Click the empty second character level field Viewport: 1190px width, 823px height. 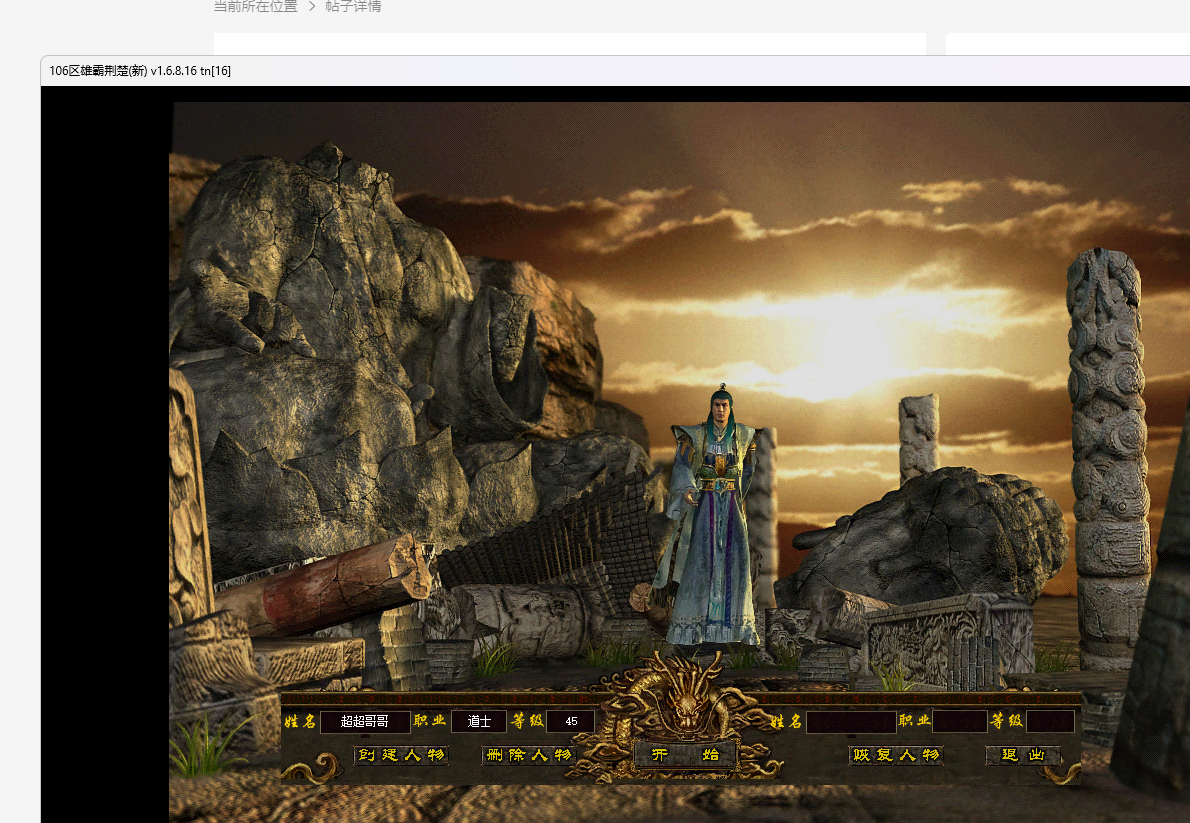pyautogui.click(x=1050, y=721)
